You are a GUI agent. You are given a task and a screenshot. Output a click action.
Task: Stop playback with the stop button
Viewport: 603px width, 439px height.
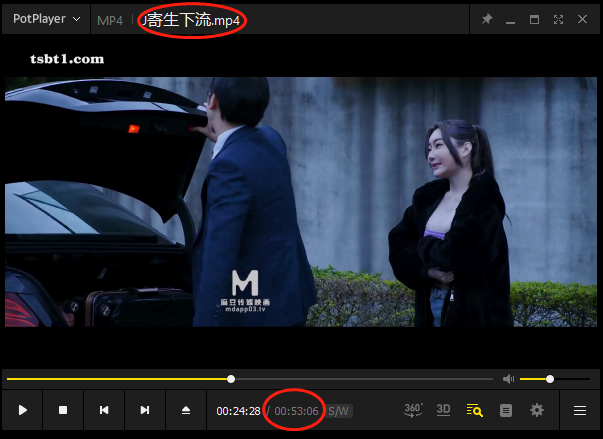click(63, 410)
